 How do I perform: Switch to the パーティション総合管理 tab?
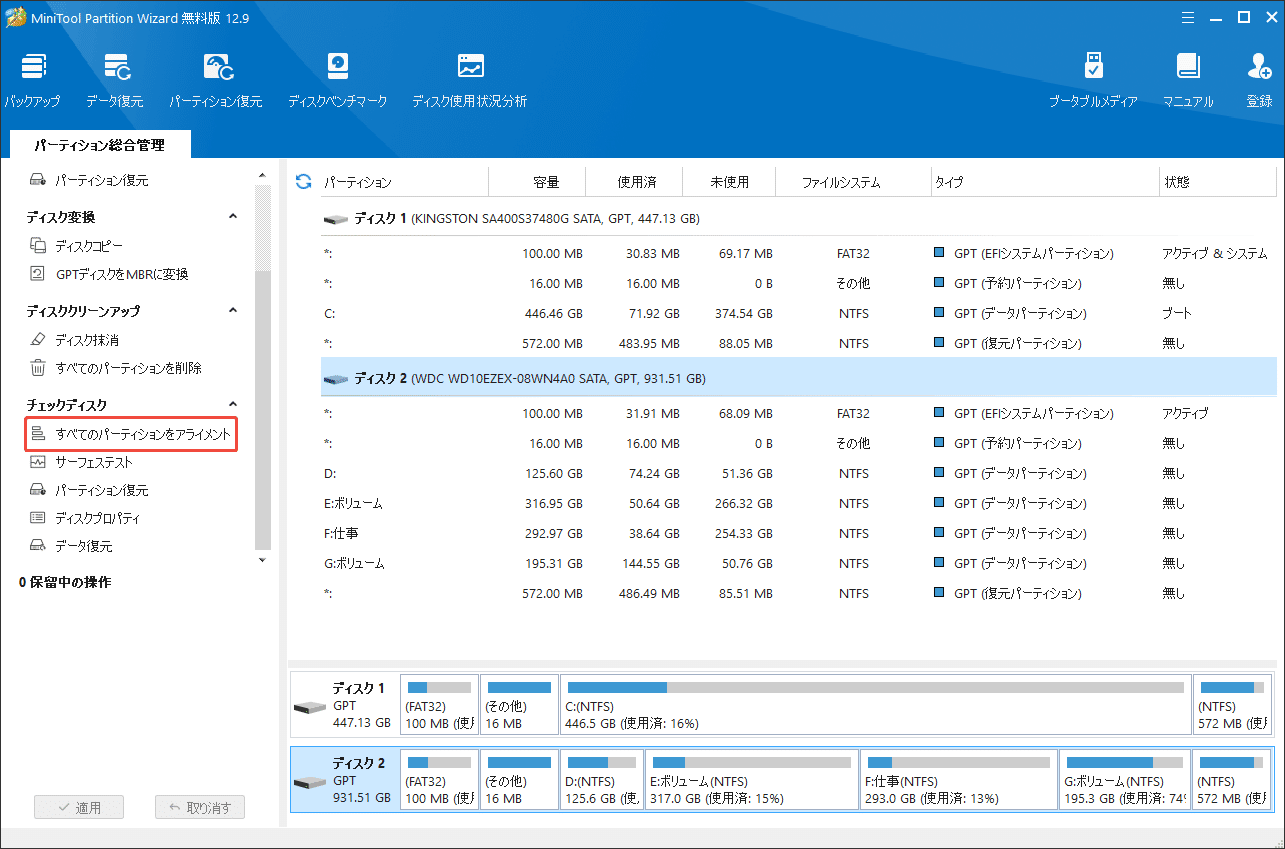98,144
